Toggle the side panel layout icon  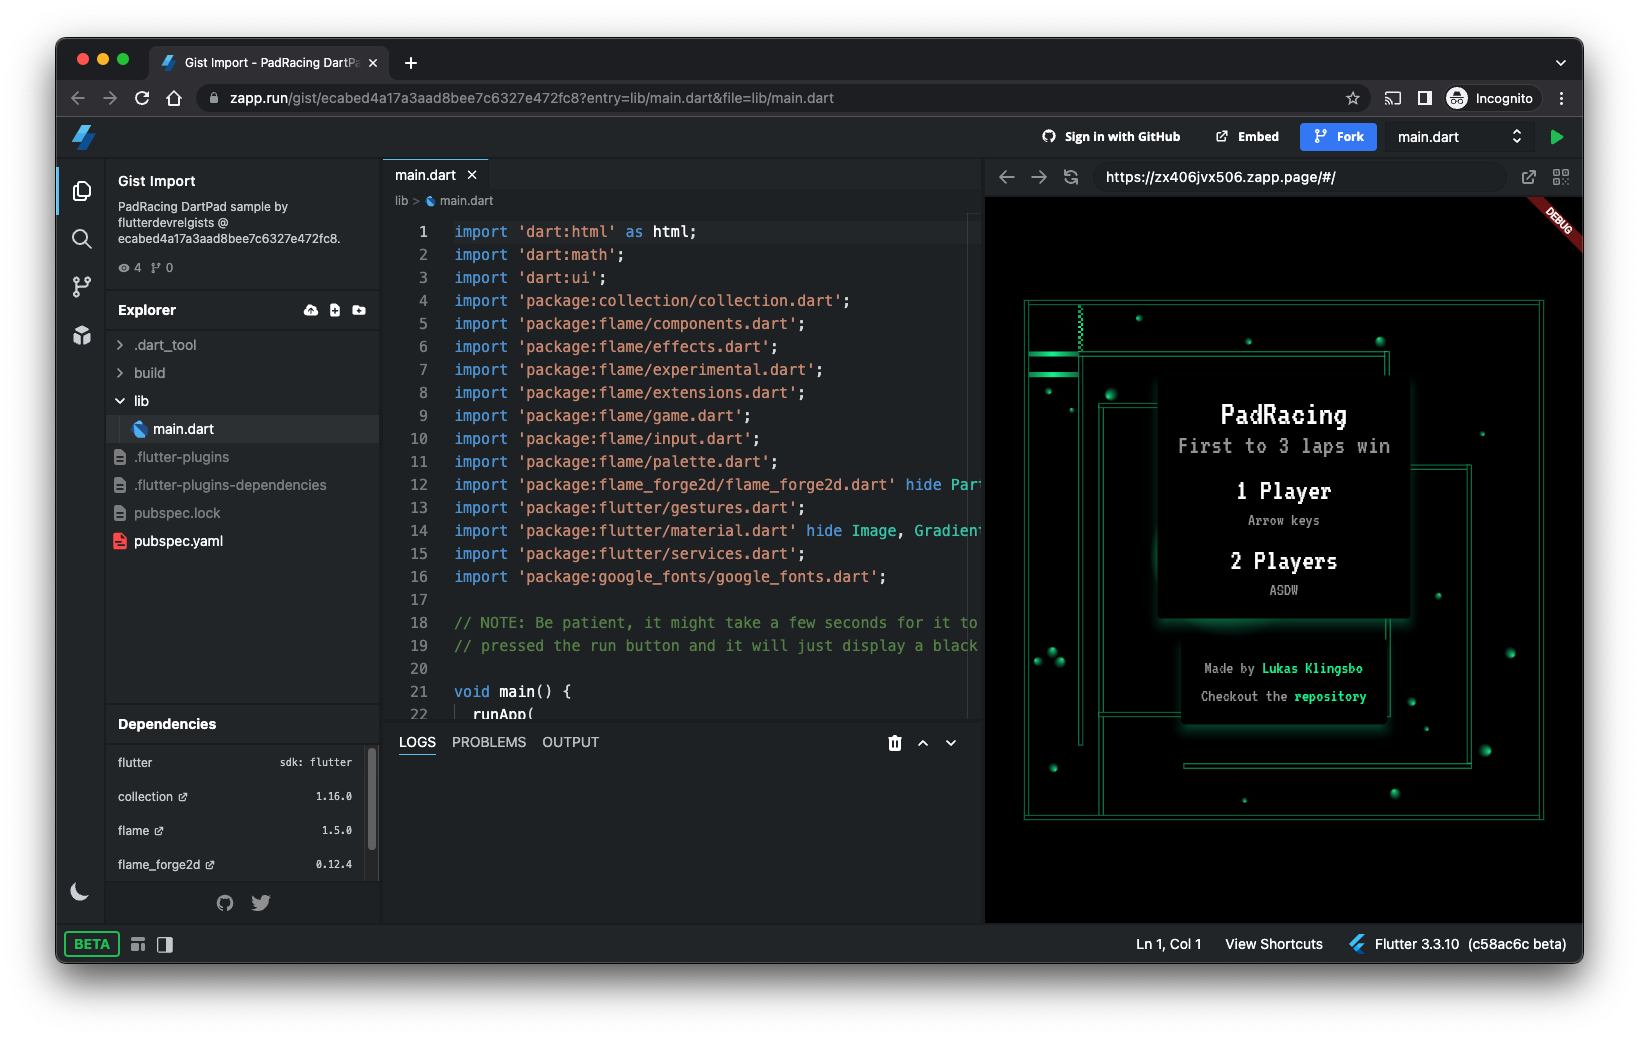point(165,944)
